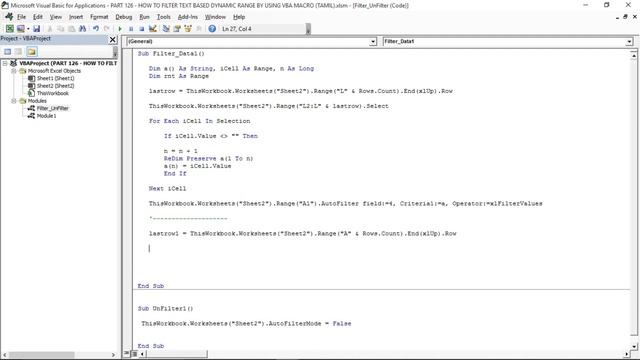Toggle Folders button in Project pane
The height and width of the screenshot is (360, 640).
[32, 51]
